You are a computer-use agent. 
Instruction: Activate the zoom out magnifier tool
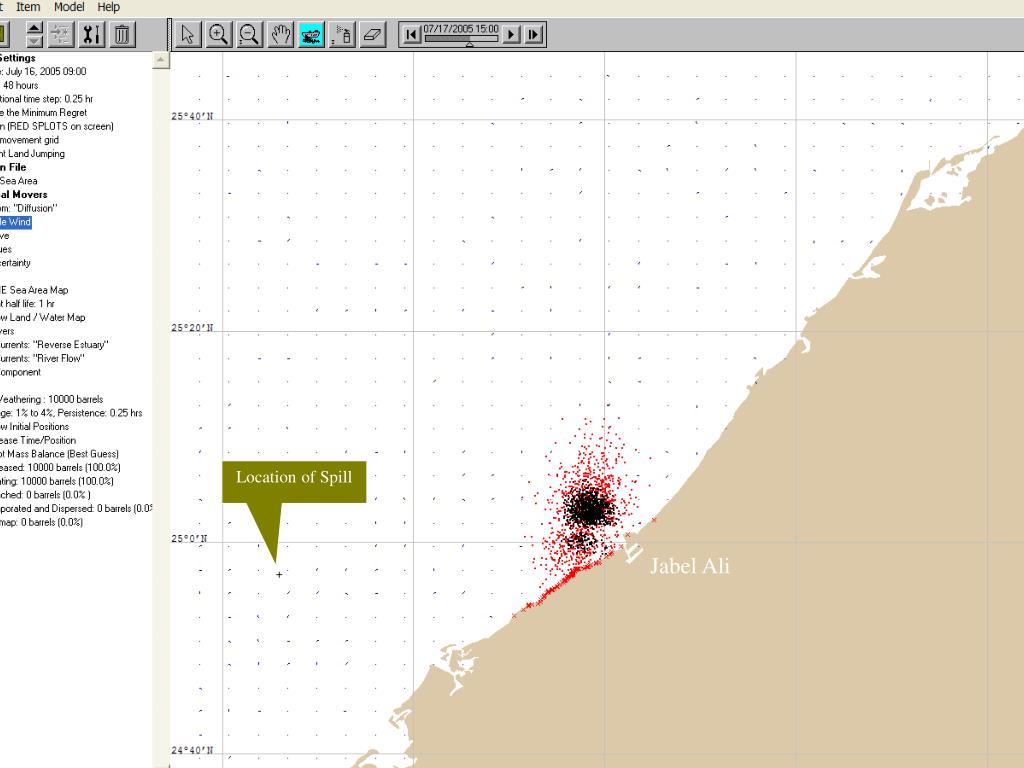pos(249,35)
